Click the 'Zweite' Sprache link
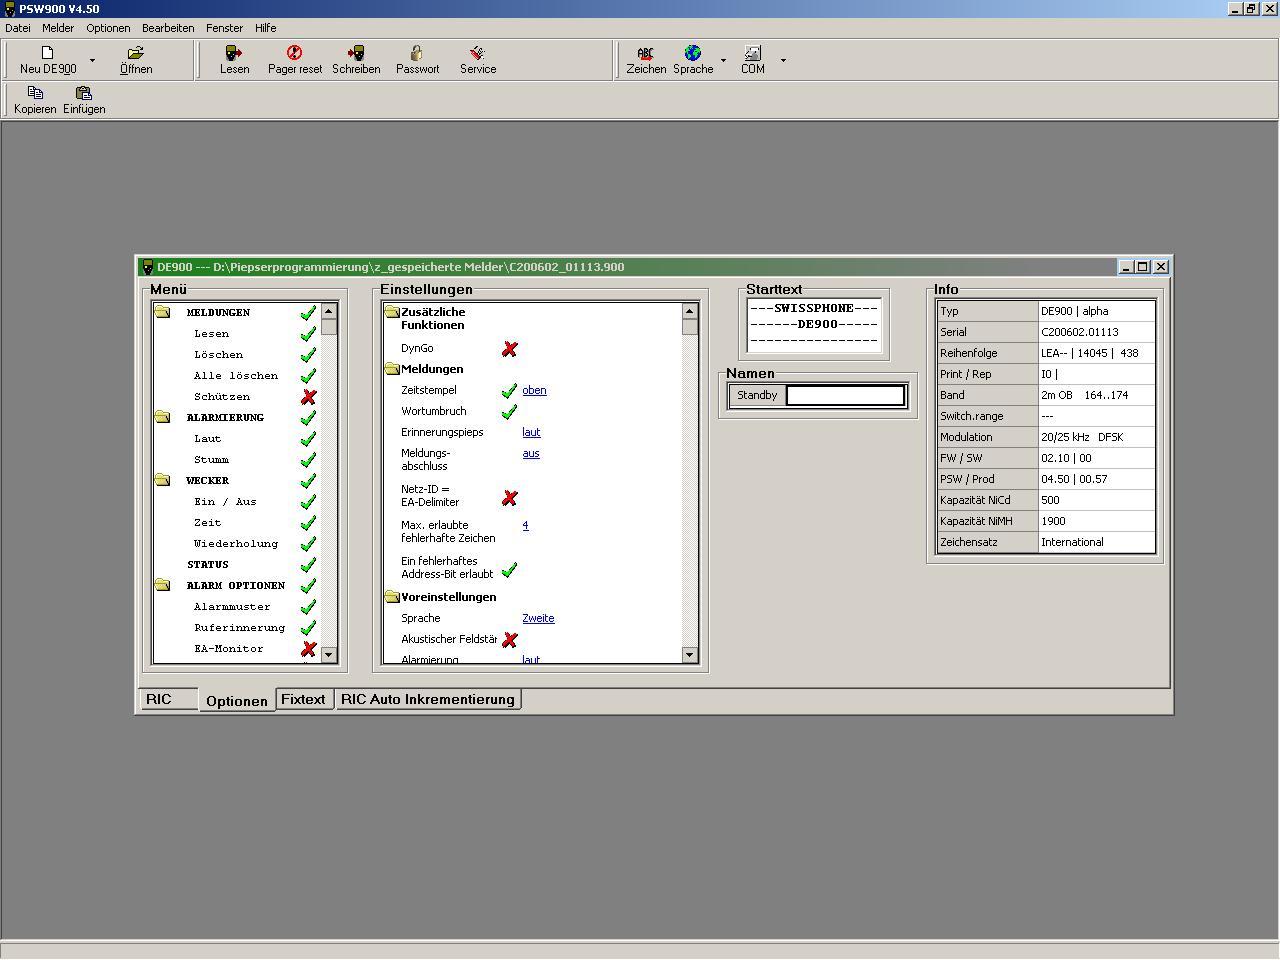1280x960 pixels. (x=538, y=618)
